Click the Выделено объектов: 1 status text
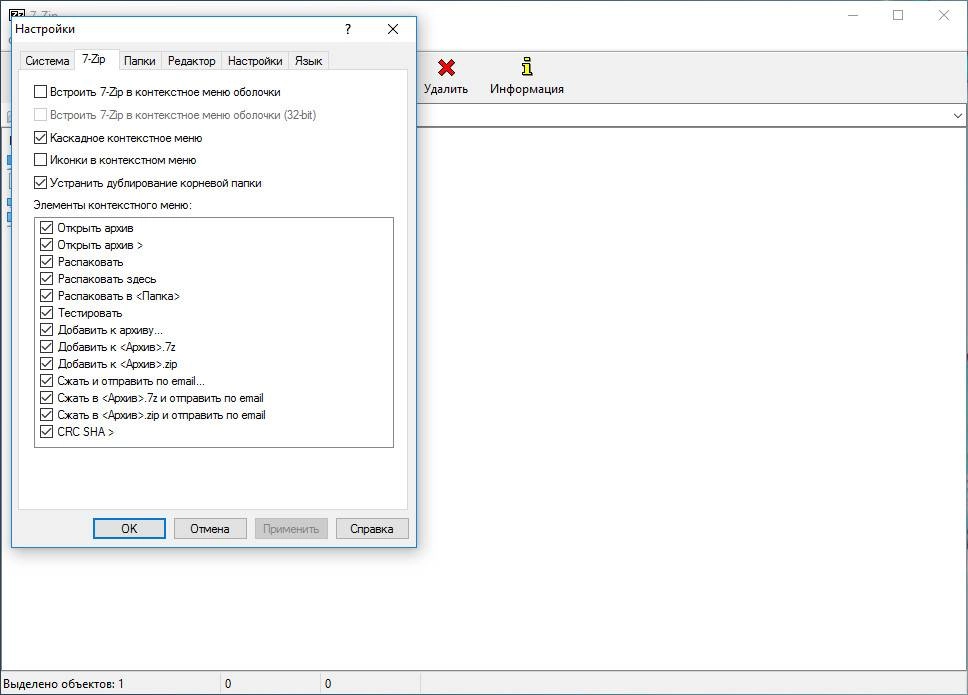This screenshot has height=695, width=968. point(64,683)
